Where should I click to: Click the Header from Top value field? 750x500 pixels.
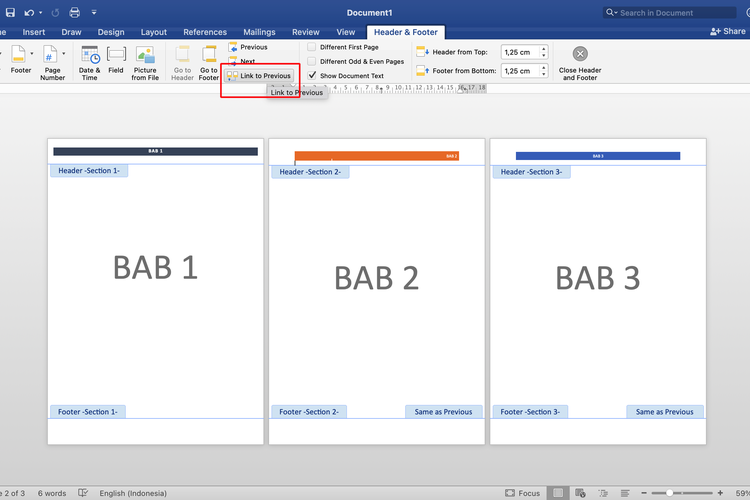click(520, 52)
